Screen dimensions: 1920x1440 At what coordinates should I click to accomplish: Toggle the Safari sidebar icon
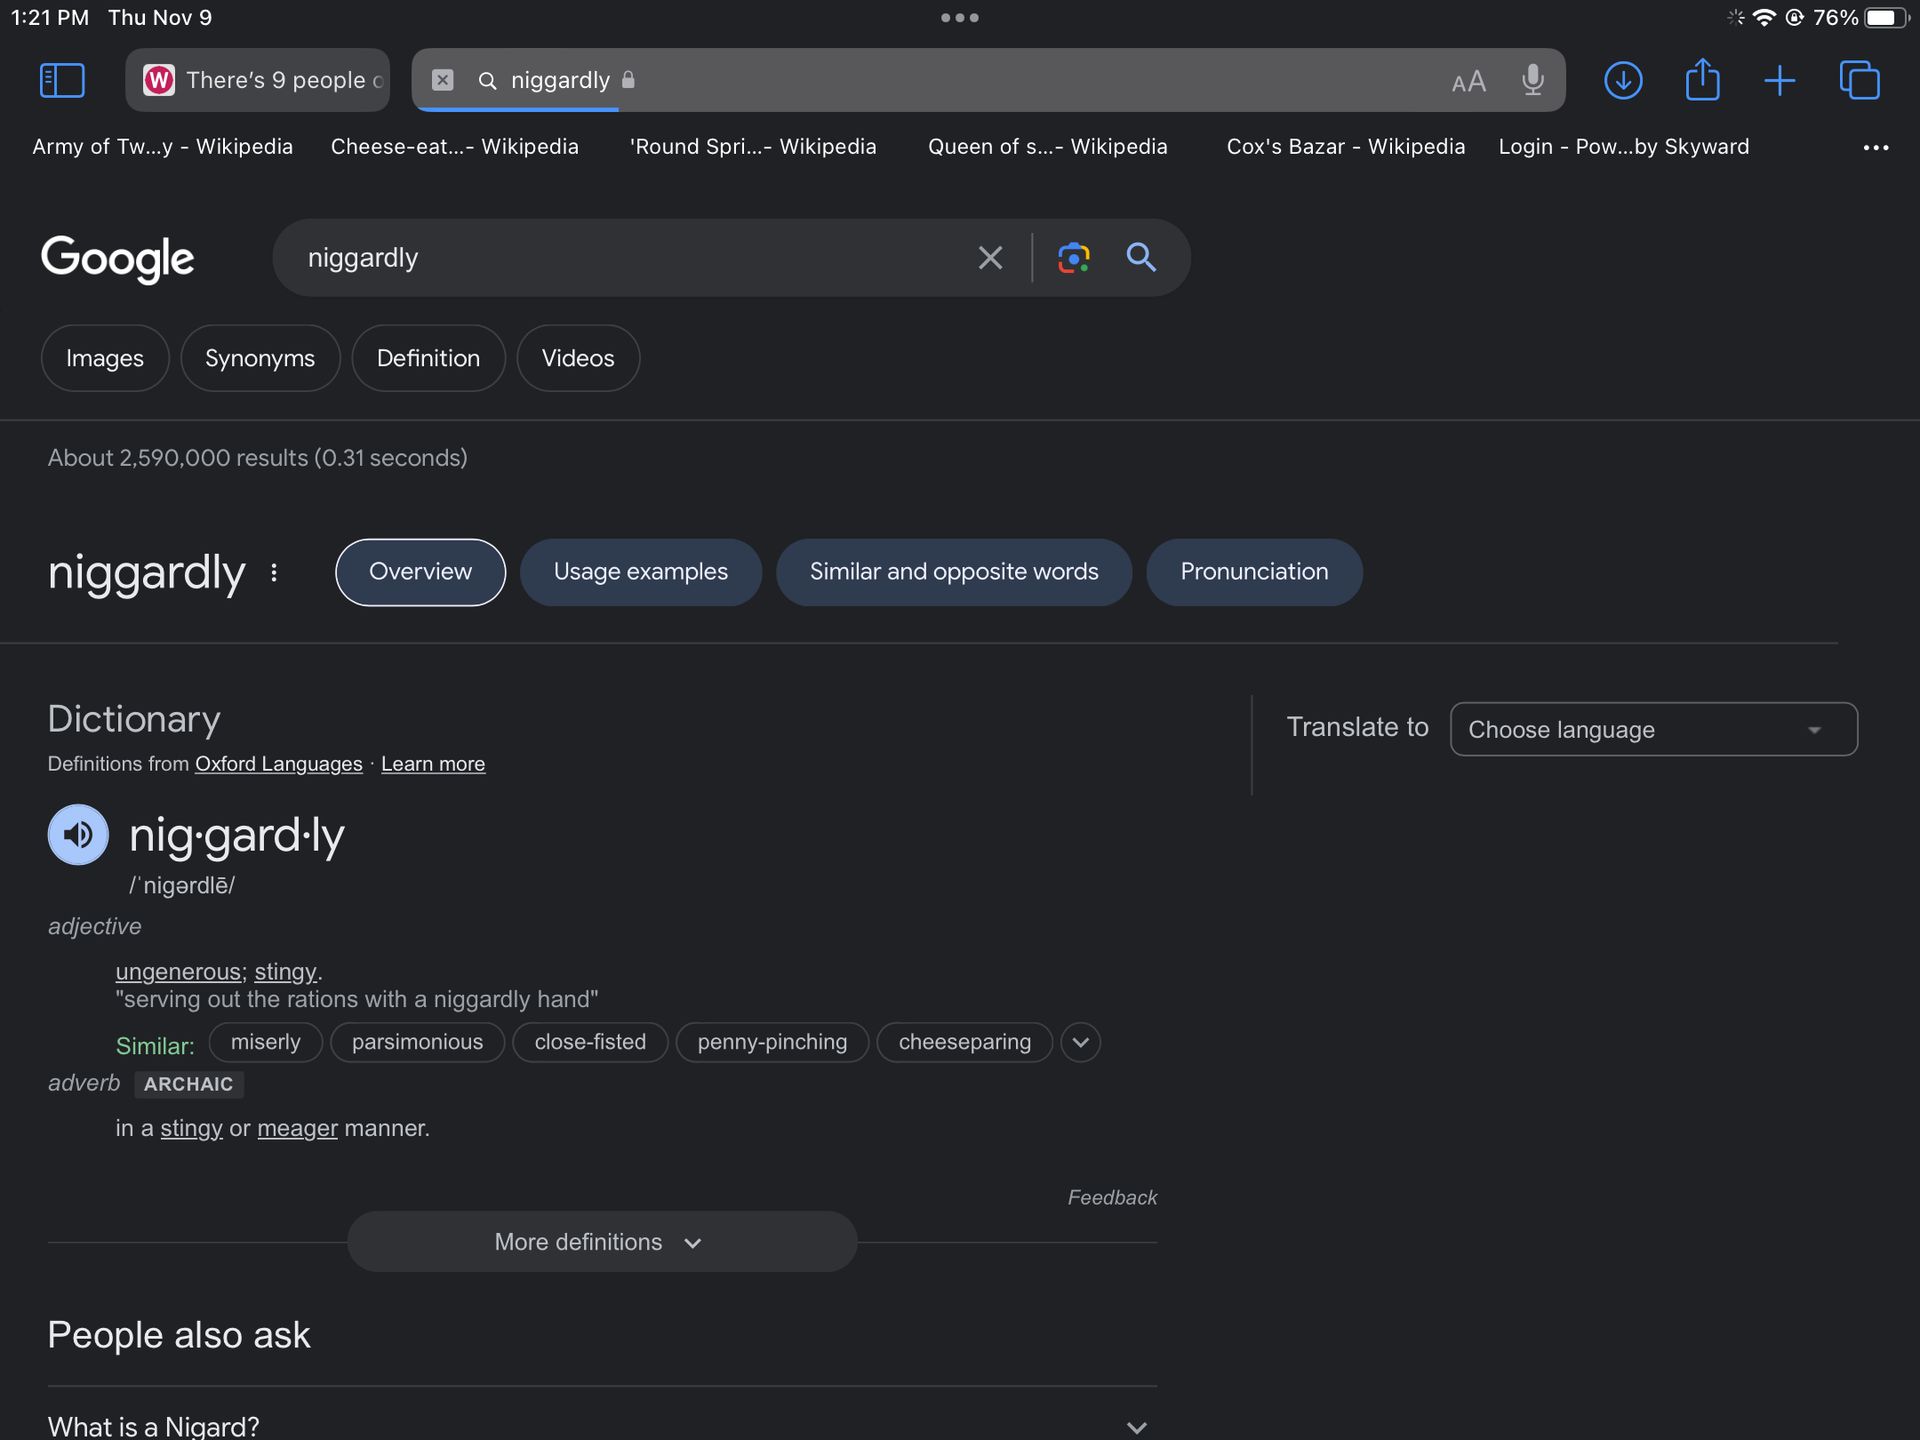click(62, 80)
